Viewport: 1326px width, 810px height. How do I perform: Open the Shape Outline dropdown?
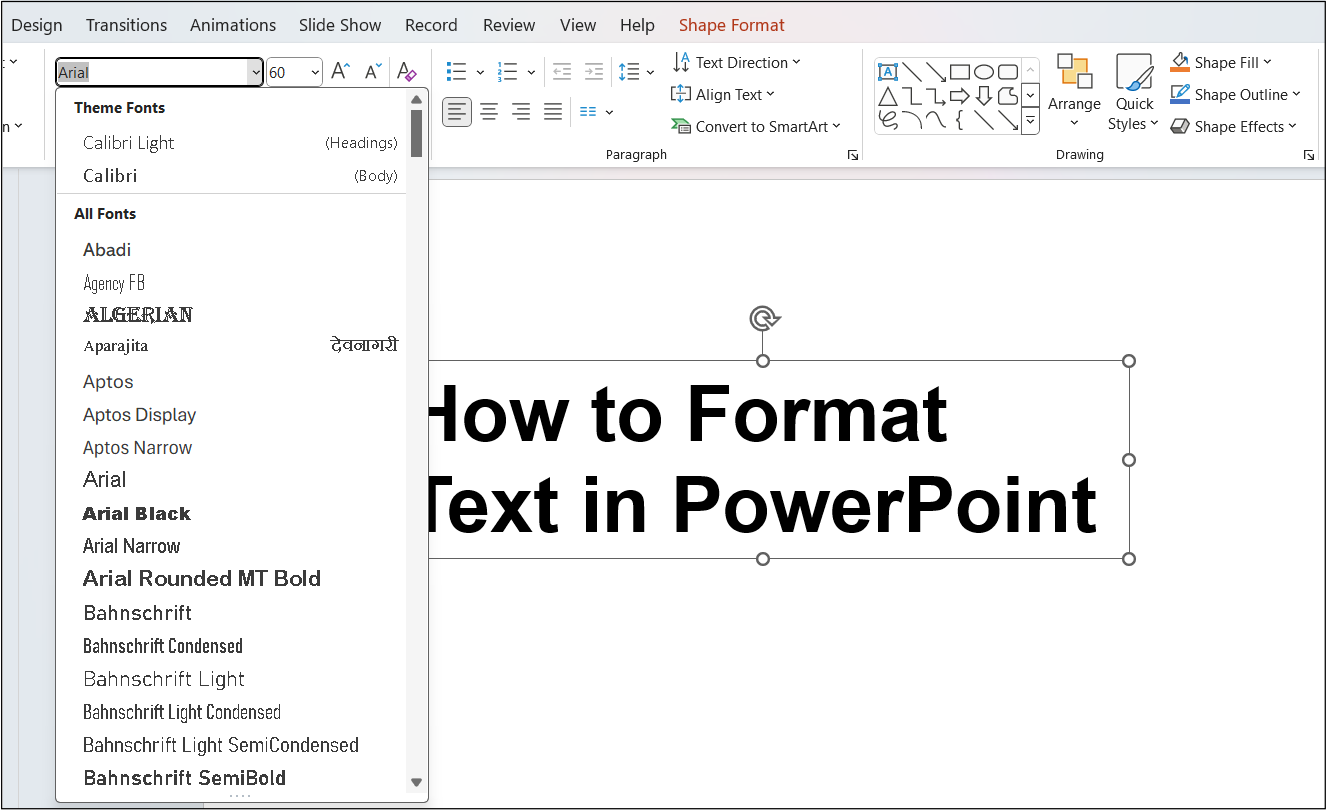(1235, 94)
